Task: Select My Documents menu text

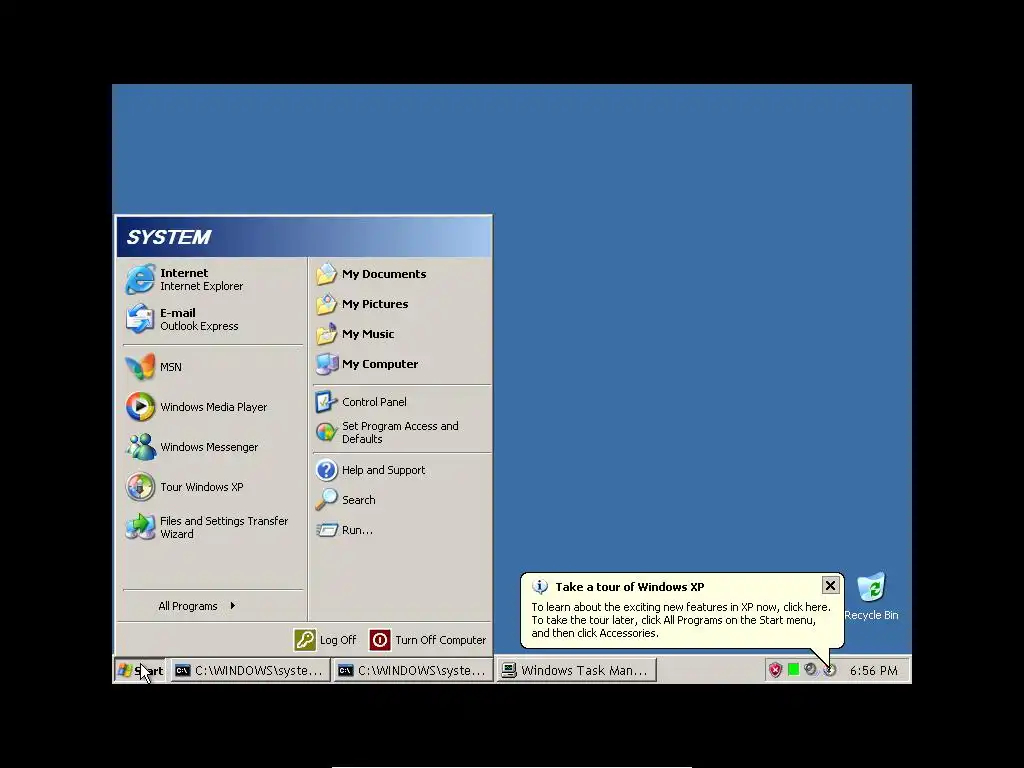Action: [384, 274]
